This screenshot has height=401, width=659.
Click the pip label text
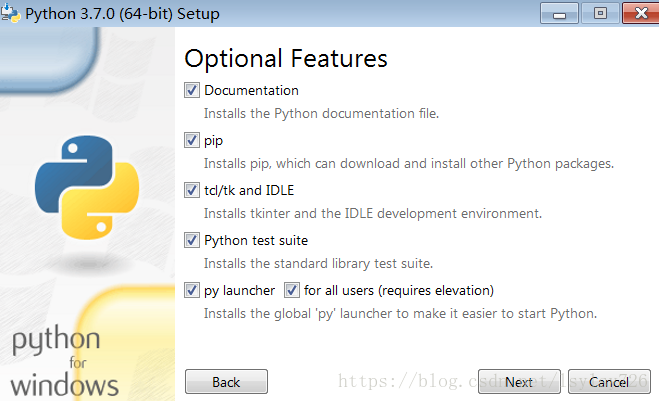pyautogui.click(x=214, y=141)
